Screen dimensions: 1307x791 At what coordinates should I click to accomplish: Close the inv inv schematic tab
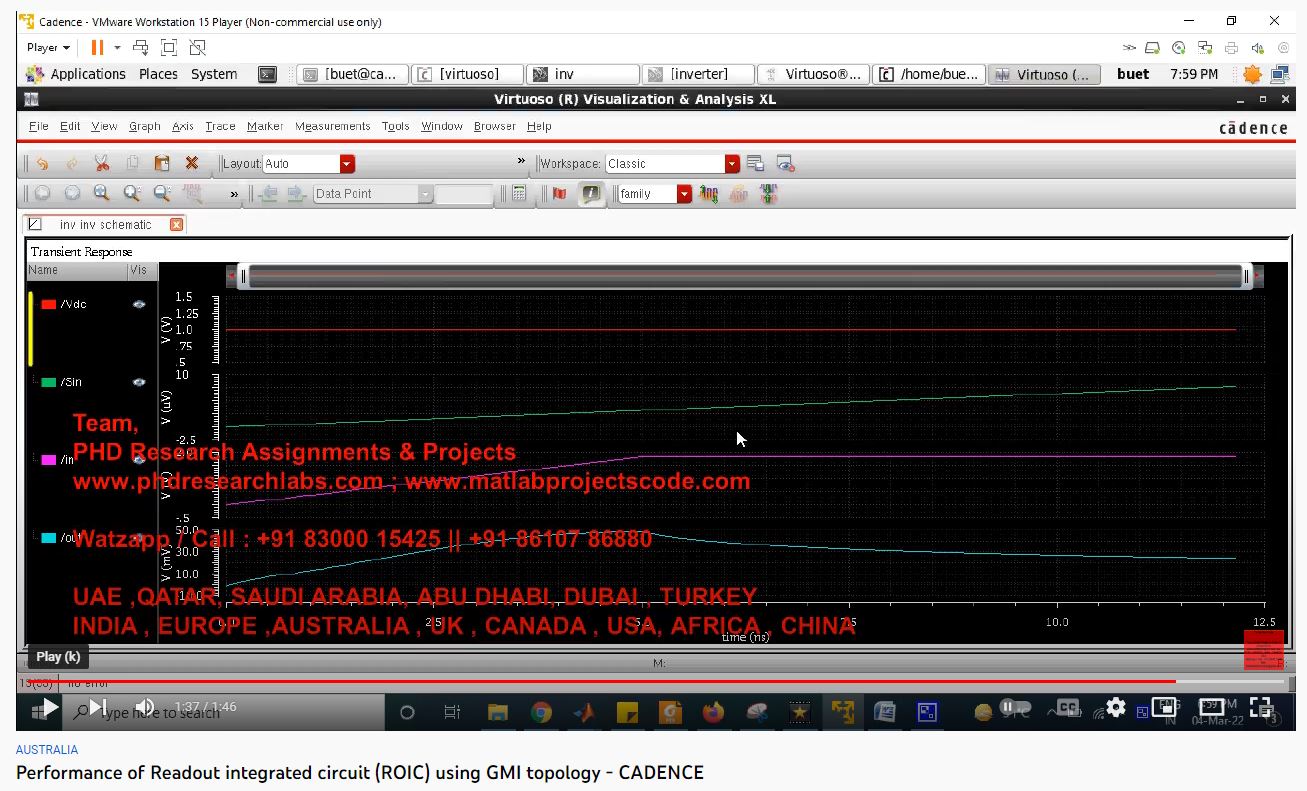[177, 225]
